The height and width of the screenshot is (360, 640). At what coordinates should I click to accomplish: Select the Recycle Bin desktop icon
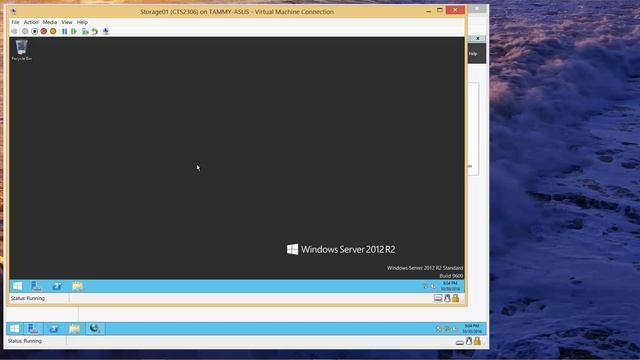pyautogui.click(x=22, y=50)
